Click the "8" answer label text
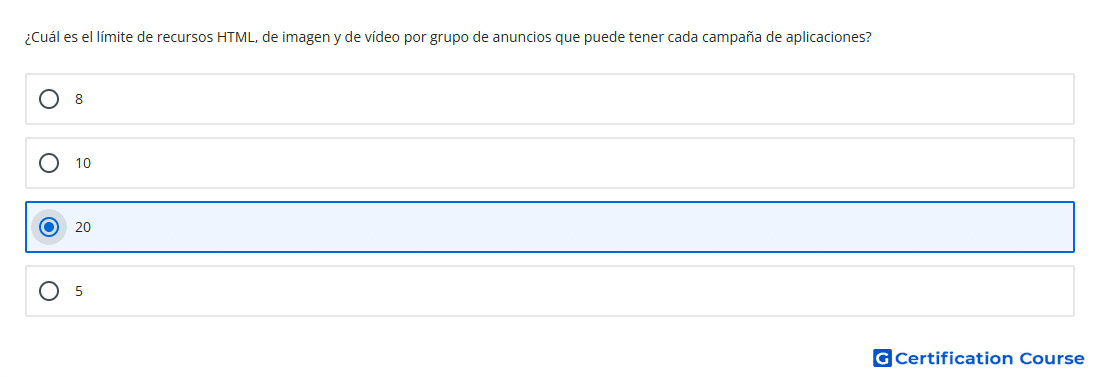The height and width of the screenshot is (377, 1100). [x=79, y=100]
